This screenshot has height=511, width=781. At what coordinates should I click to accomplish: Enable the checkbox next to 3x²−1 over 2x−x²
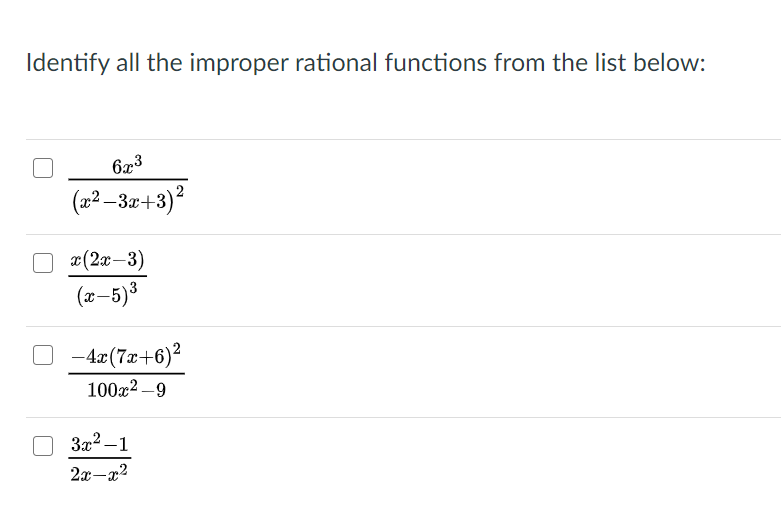[x=43, y=446]
